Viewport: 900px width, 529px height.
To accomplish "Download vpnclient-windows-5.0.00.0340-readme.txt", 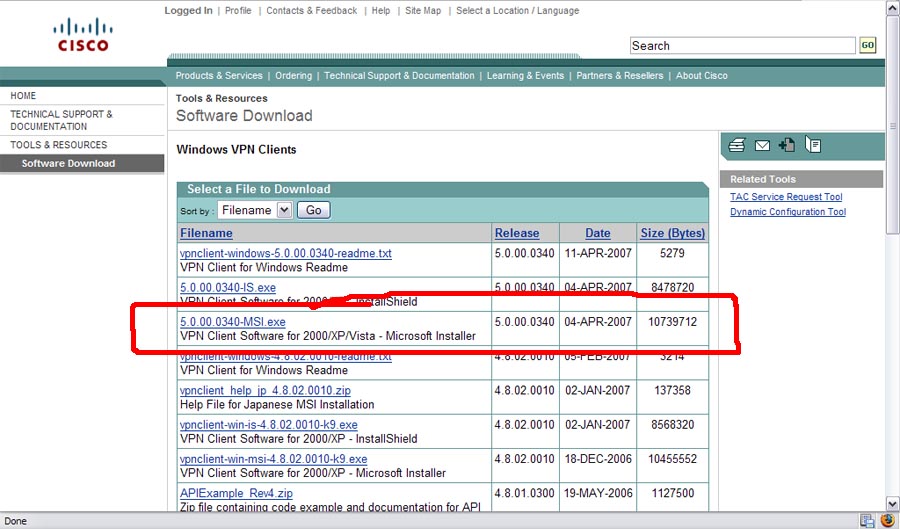I will 286,253.
